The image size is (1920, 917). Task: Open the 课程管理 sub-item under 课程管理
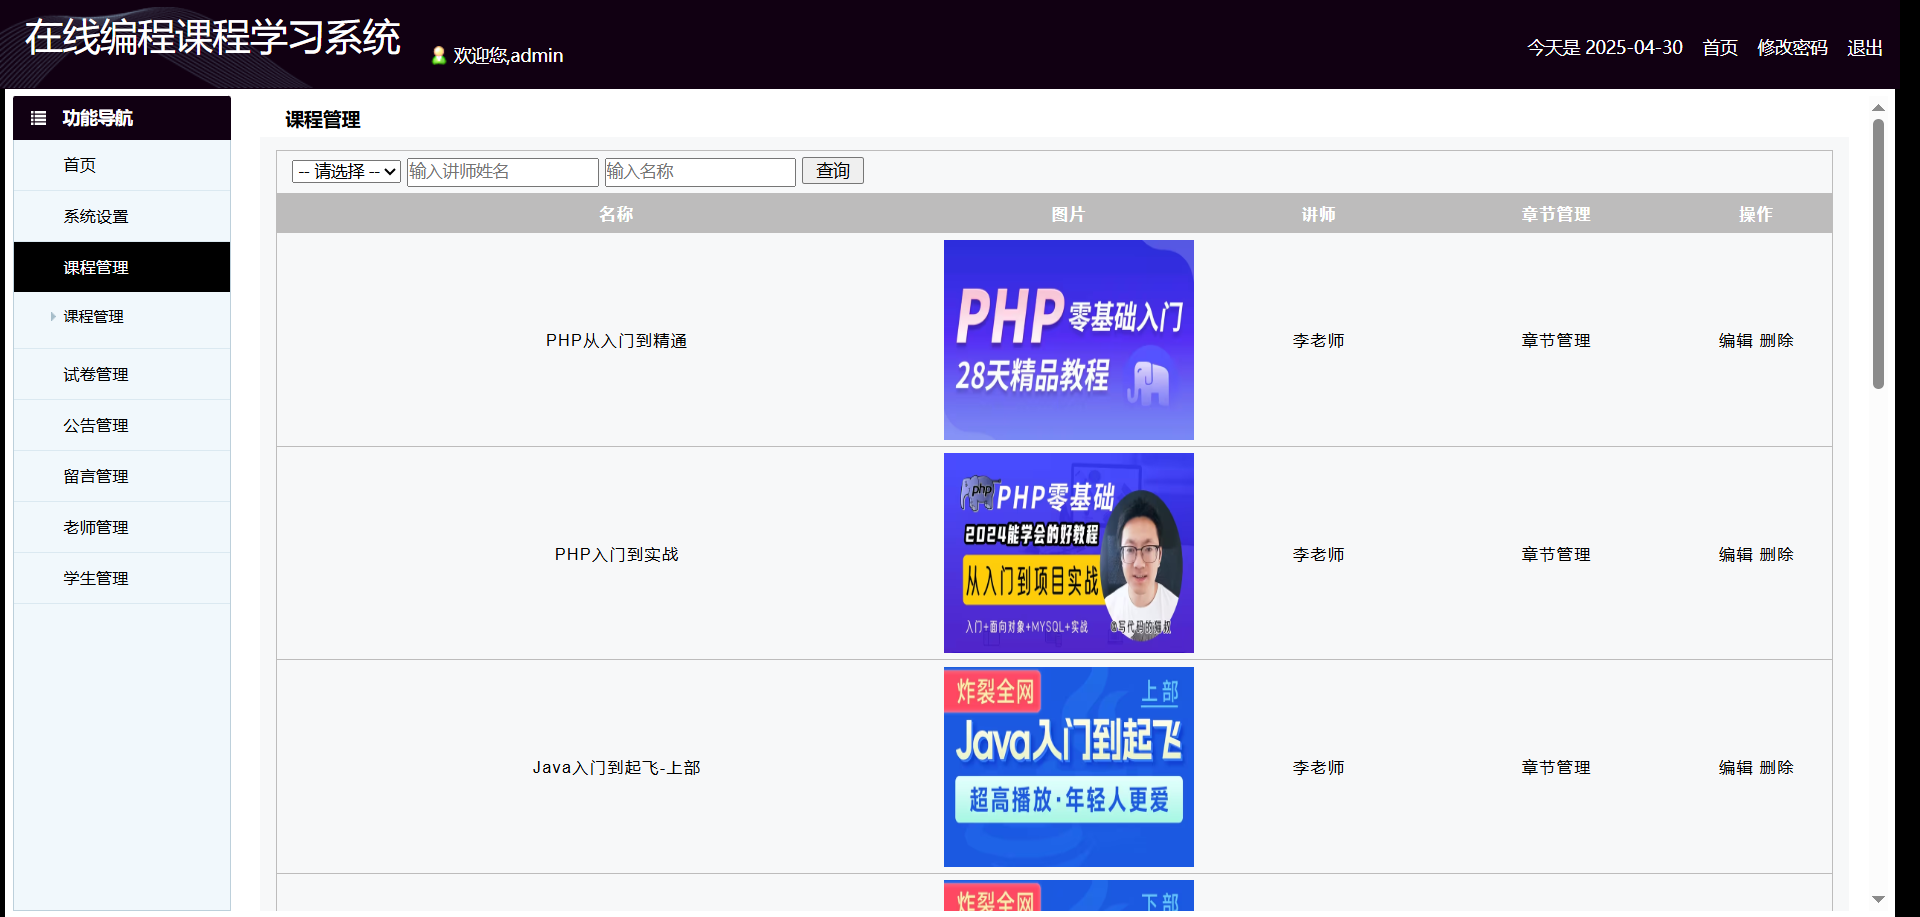tap(93, 316)
